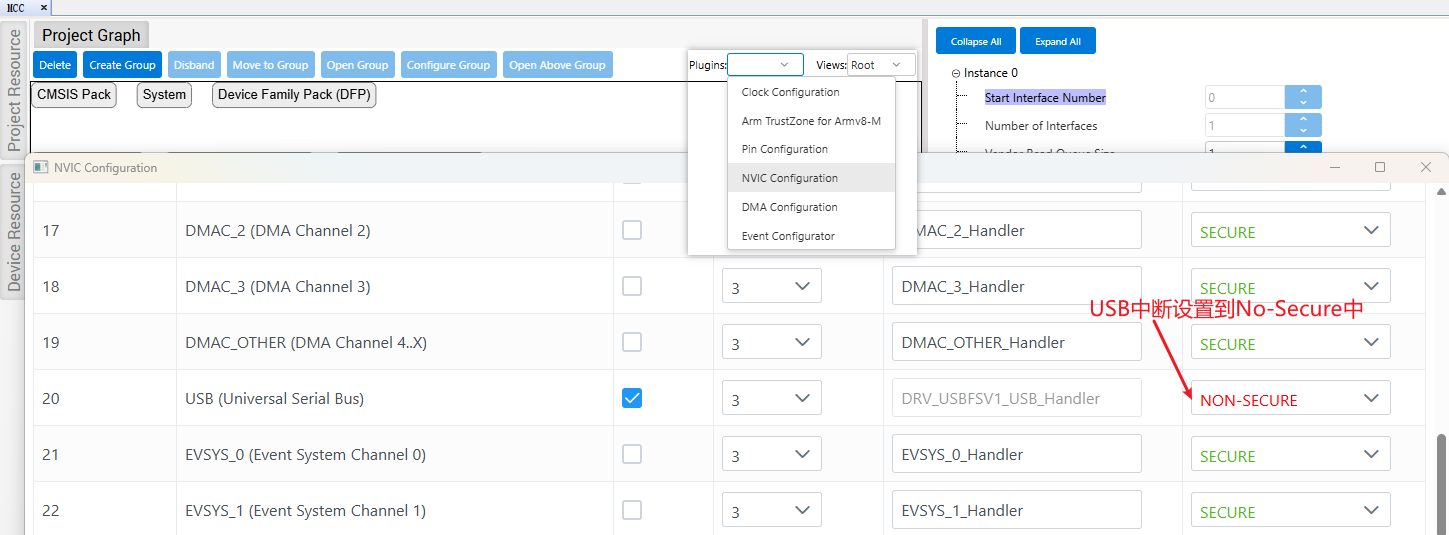Open the EVSYS_1 security mode dropdown
This screenshot has width=1449, height=535.
point(1290,510)
